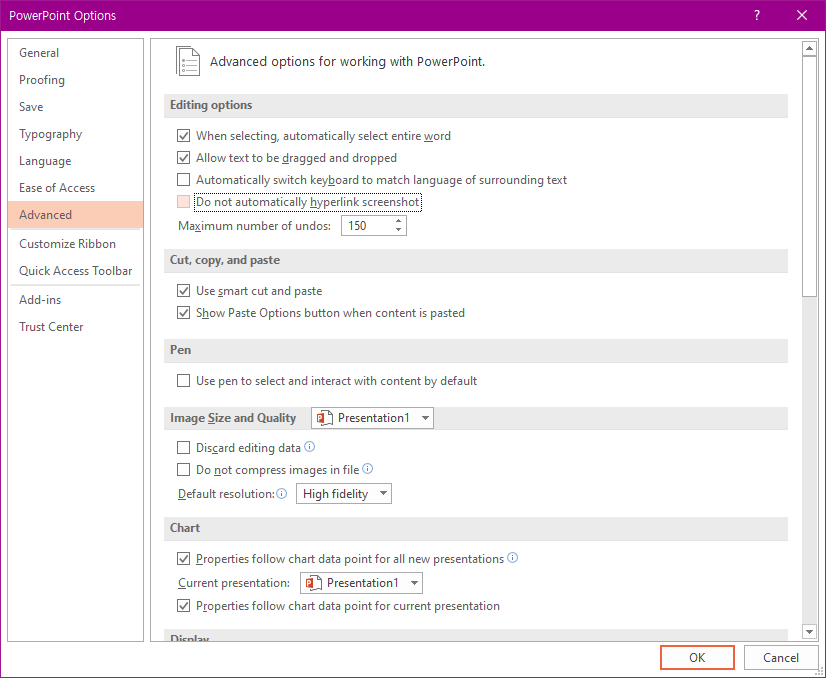Viewport: 826px width, 678px height.
Task: Click the maximum undos value field
Action: click(367, 226)
